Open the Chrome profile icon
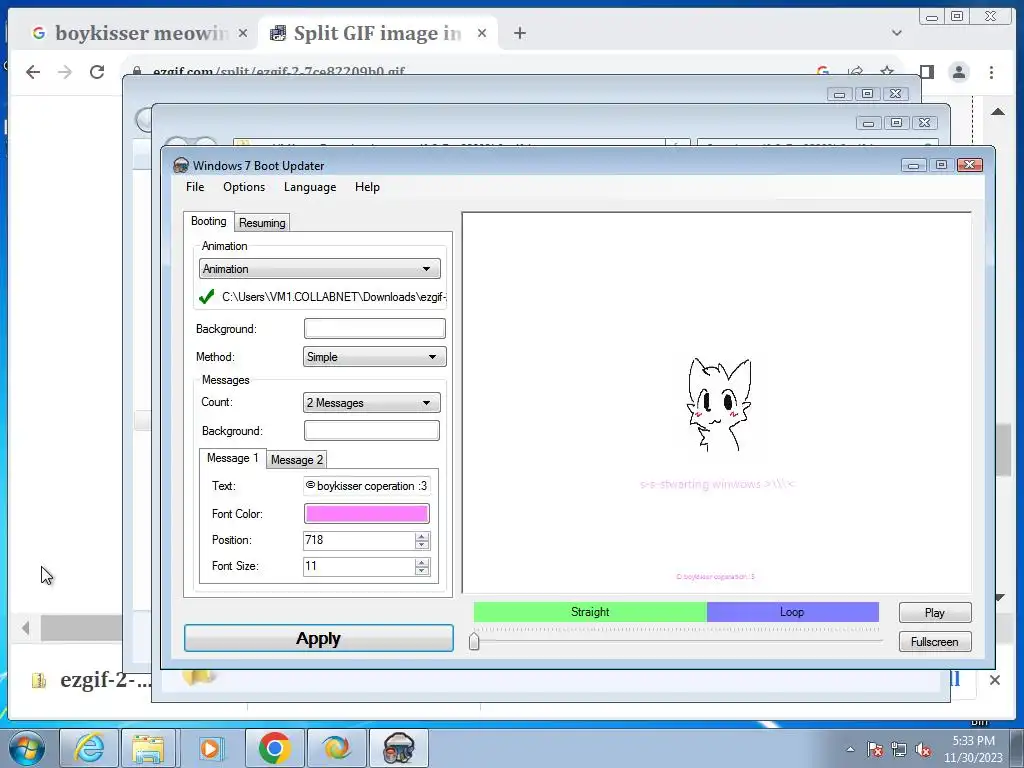 click(959, 72)
